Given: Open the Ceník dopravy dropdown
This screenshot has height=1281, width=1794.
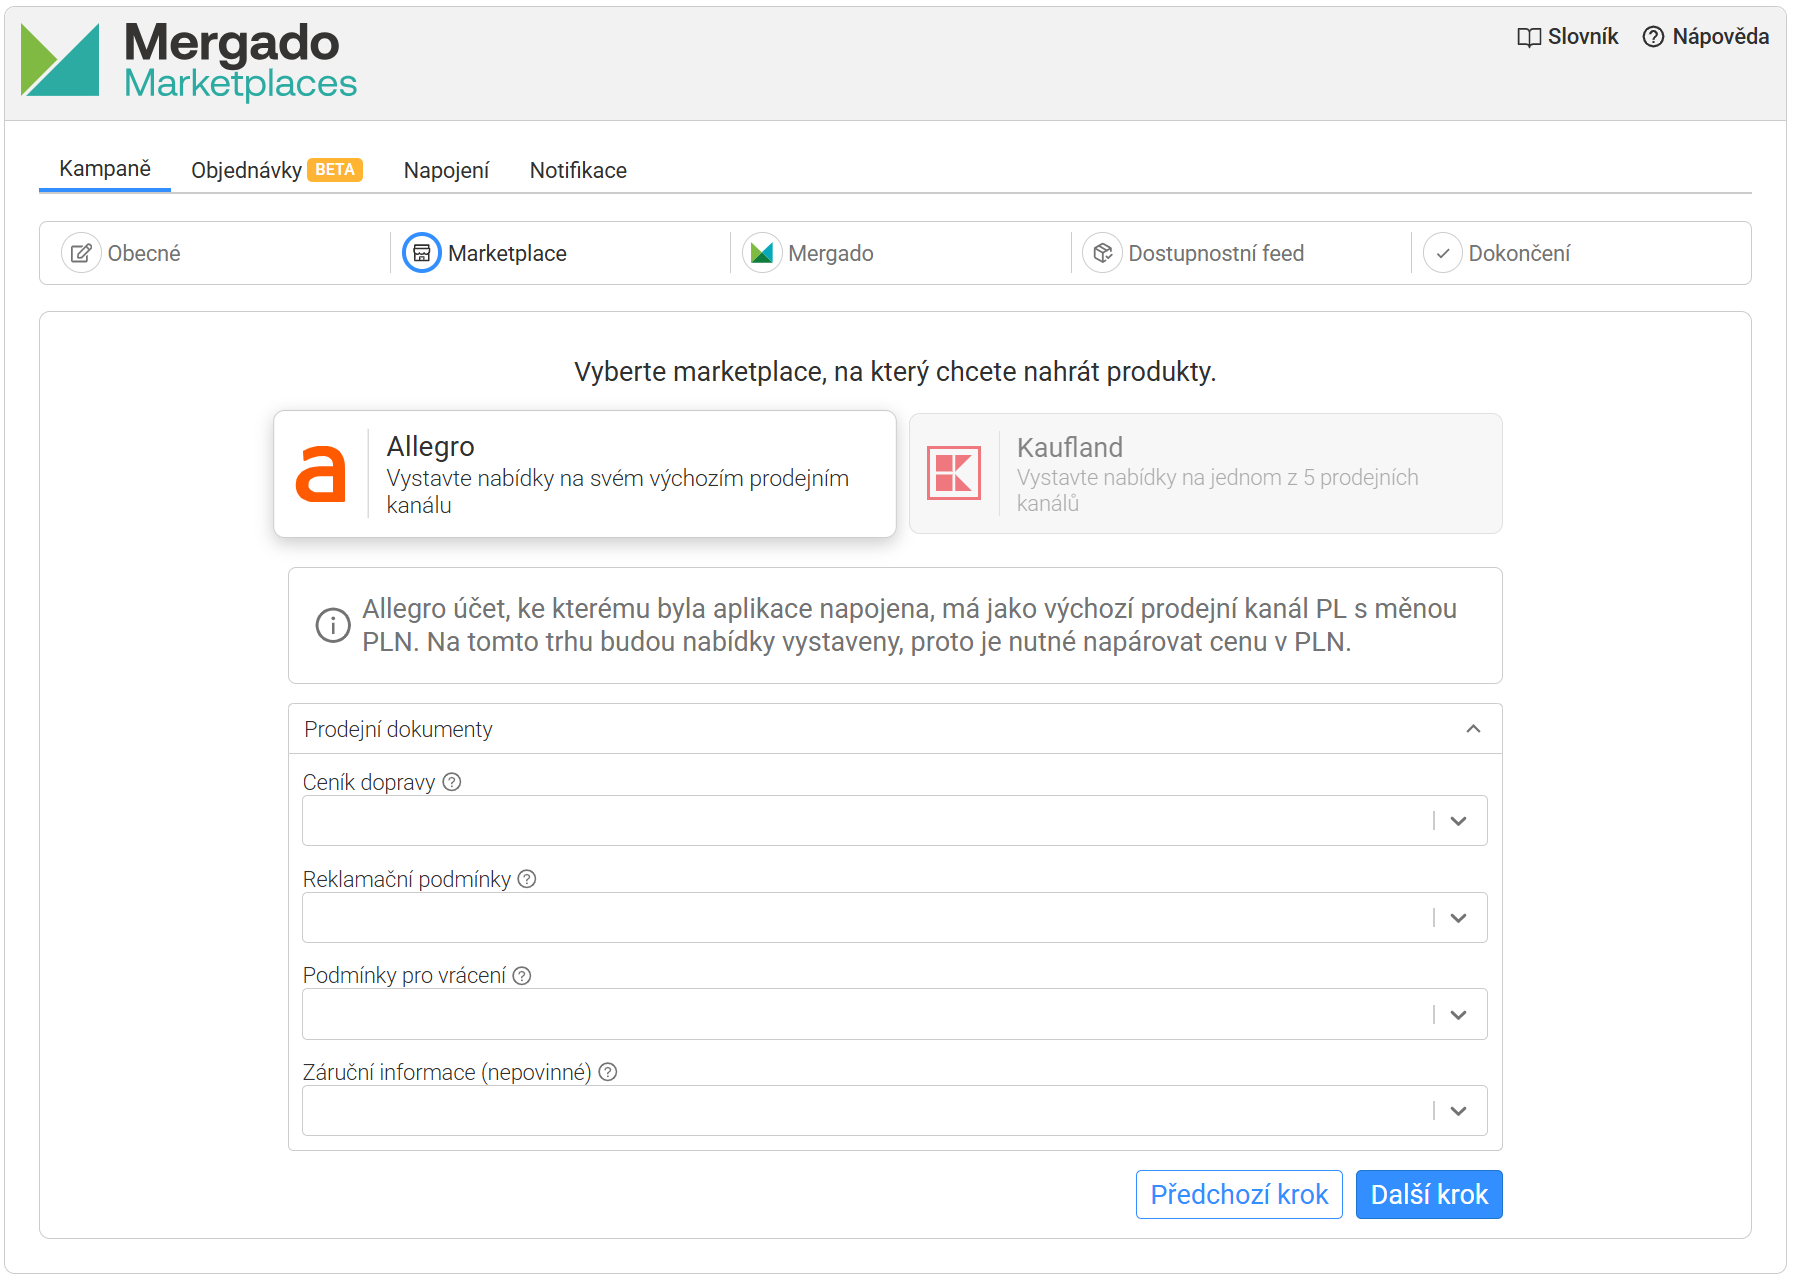Looking at the screenshot, I should click(894, 821).
